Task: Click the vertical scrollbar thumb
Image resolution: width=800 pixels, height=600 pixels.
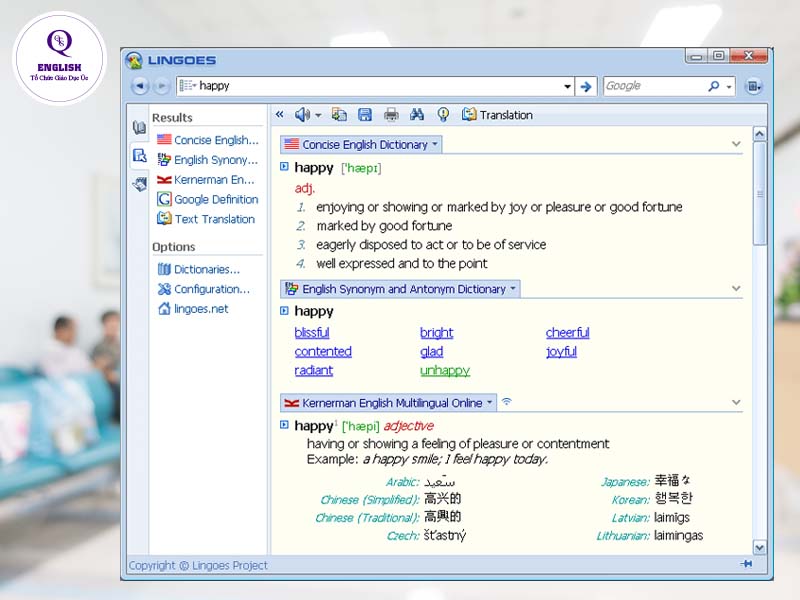Action: coord(759,193)
